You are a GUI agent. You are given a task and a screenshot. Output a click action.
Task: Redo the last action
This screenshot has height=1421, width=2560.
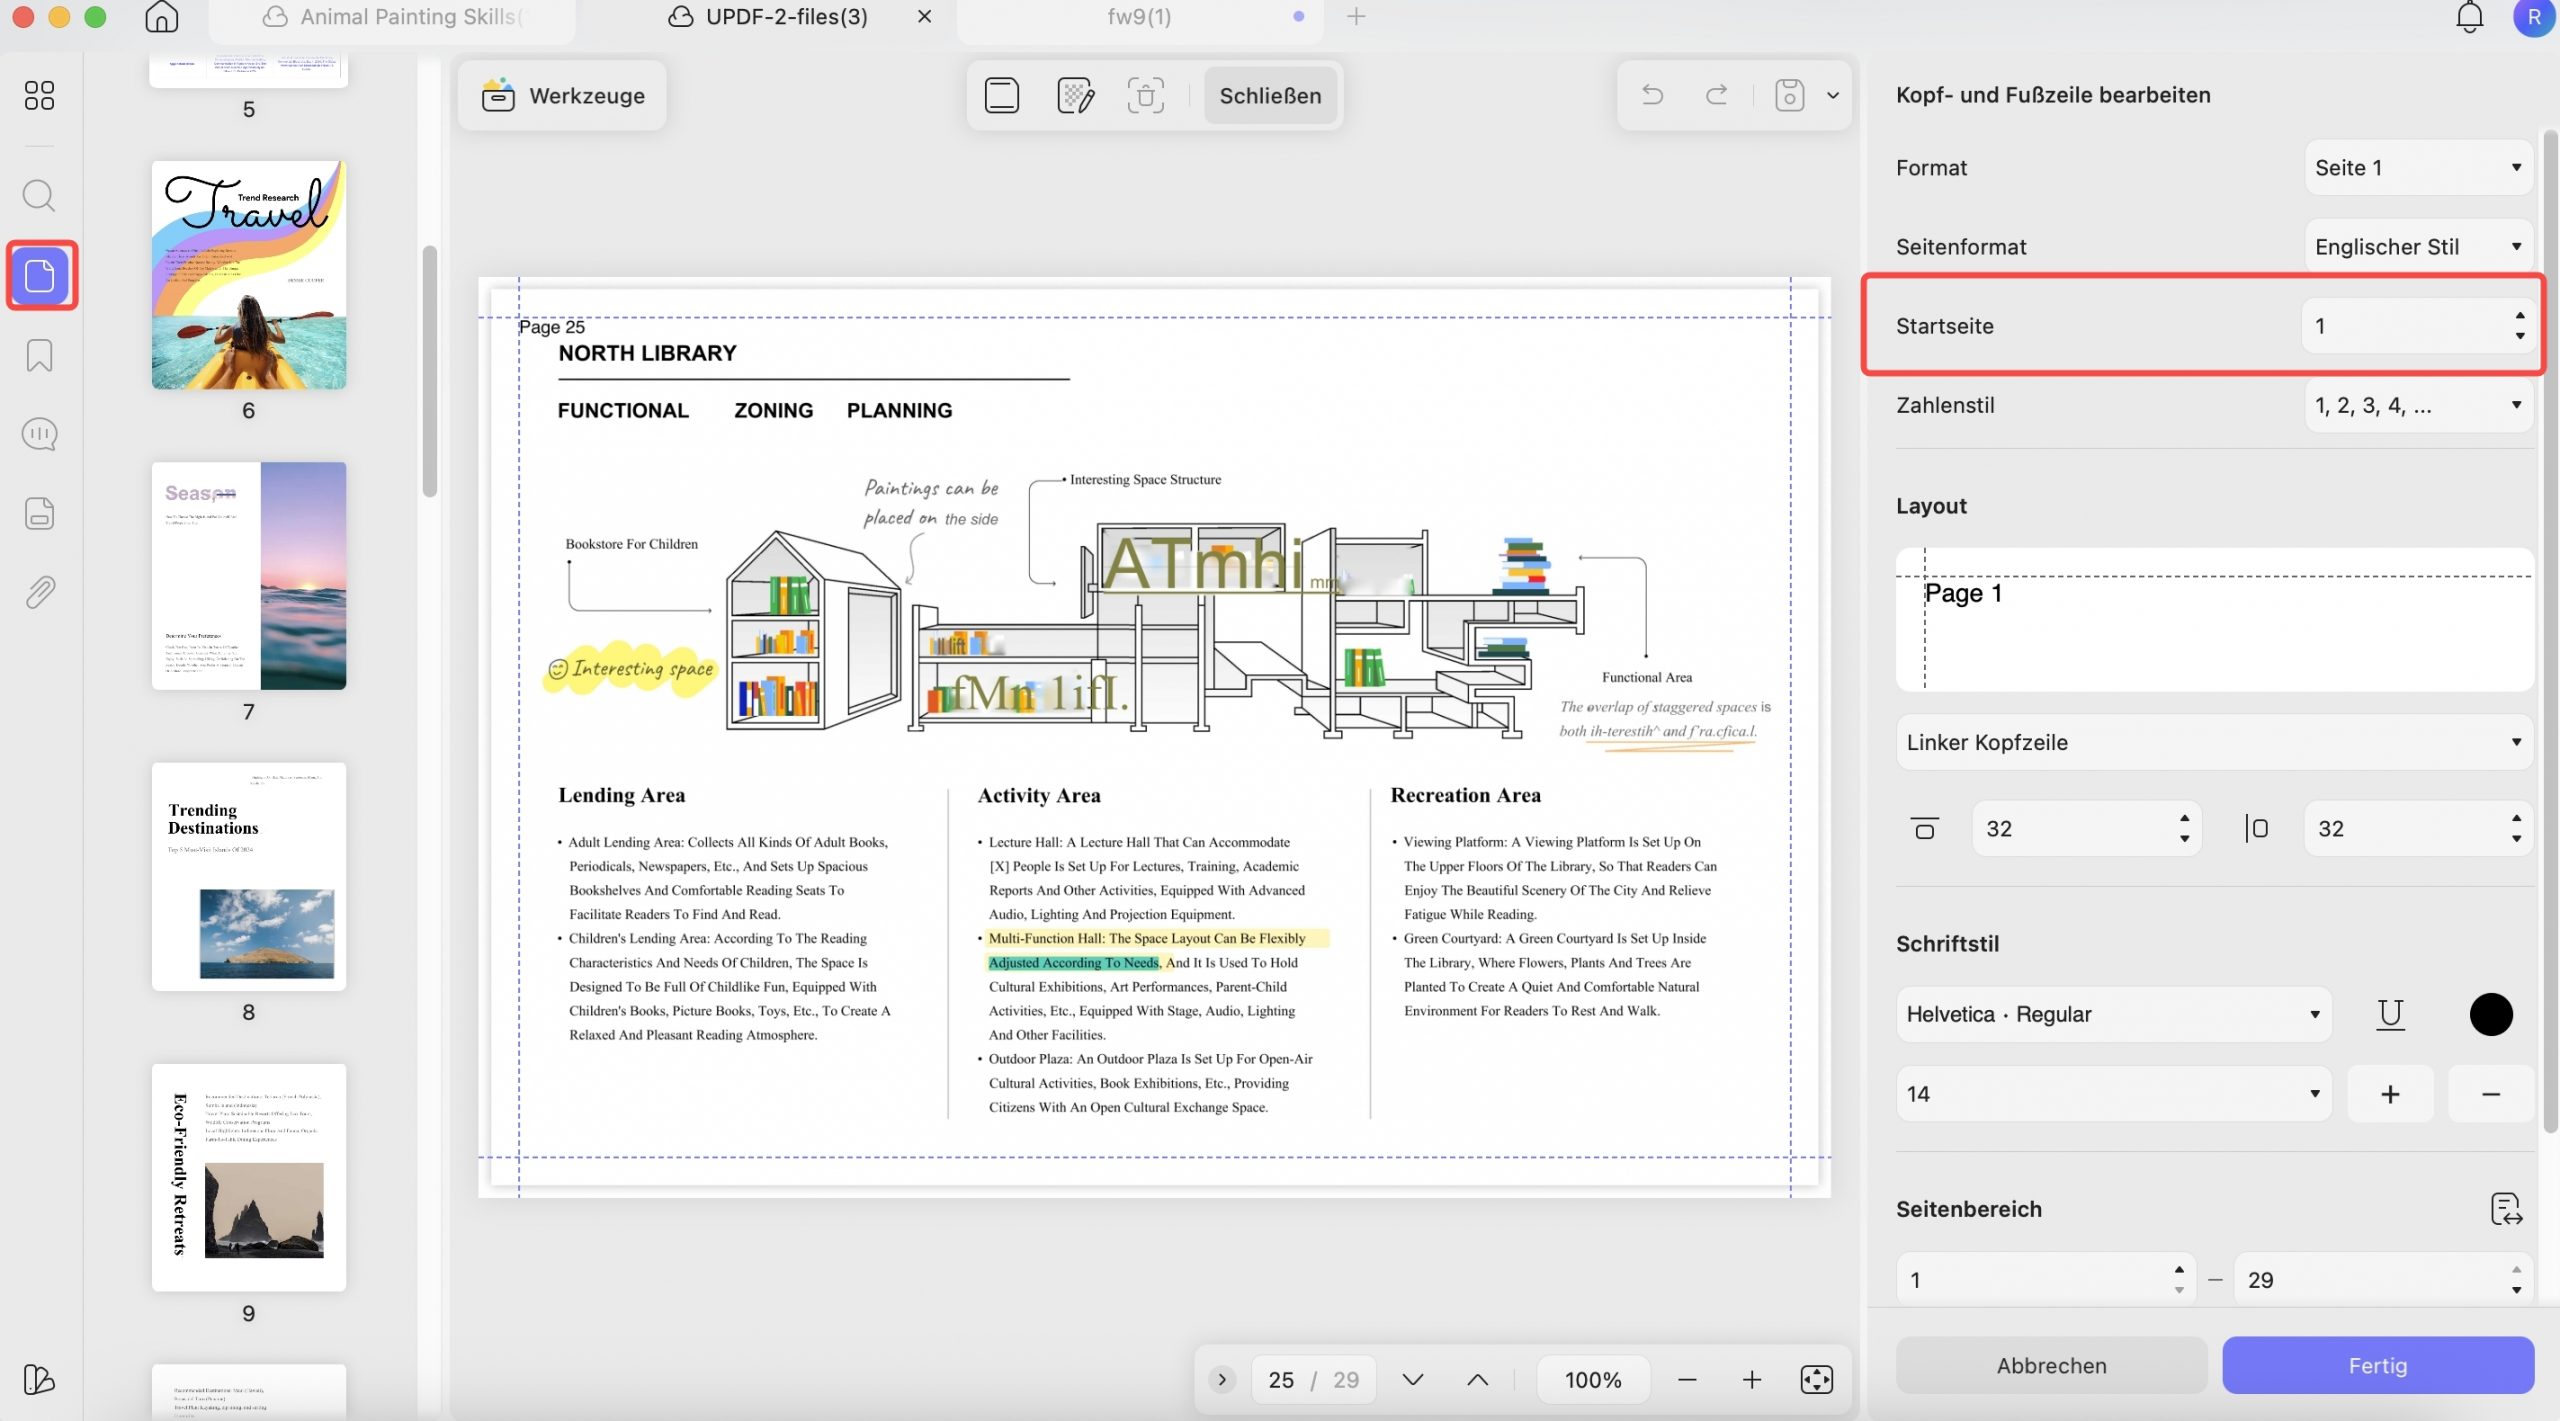pyautogui.click(x=1717, y=95)
